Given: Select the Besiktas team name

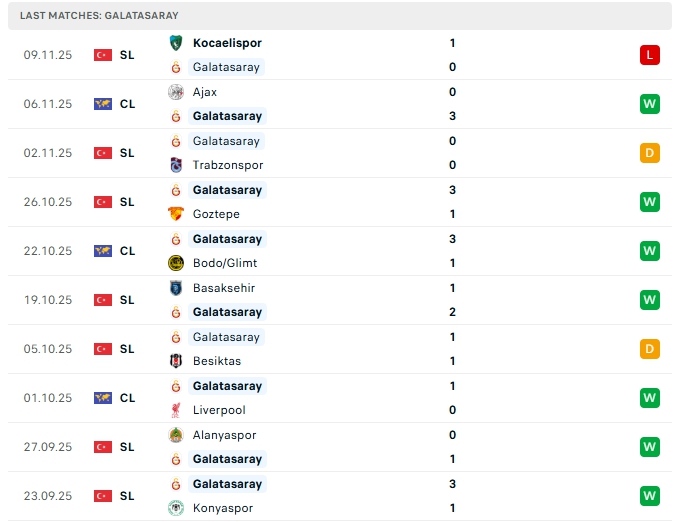Looking at the screenshot, I should (217, 361).
